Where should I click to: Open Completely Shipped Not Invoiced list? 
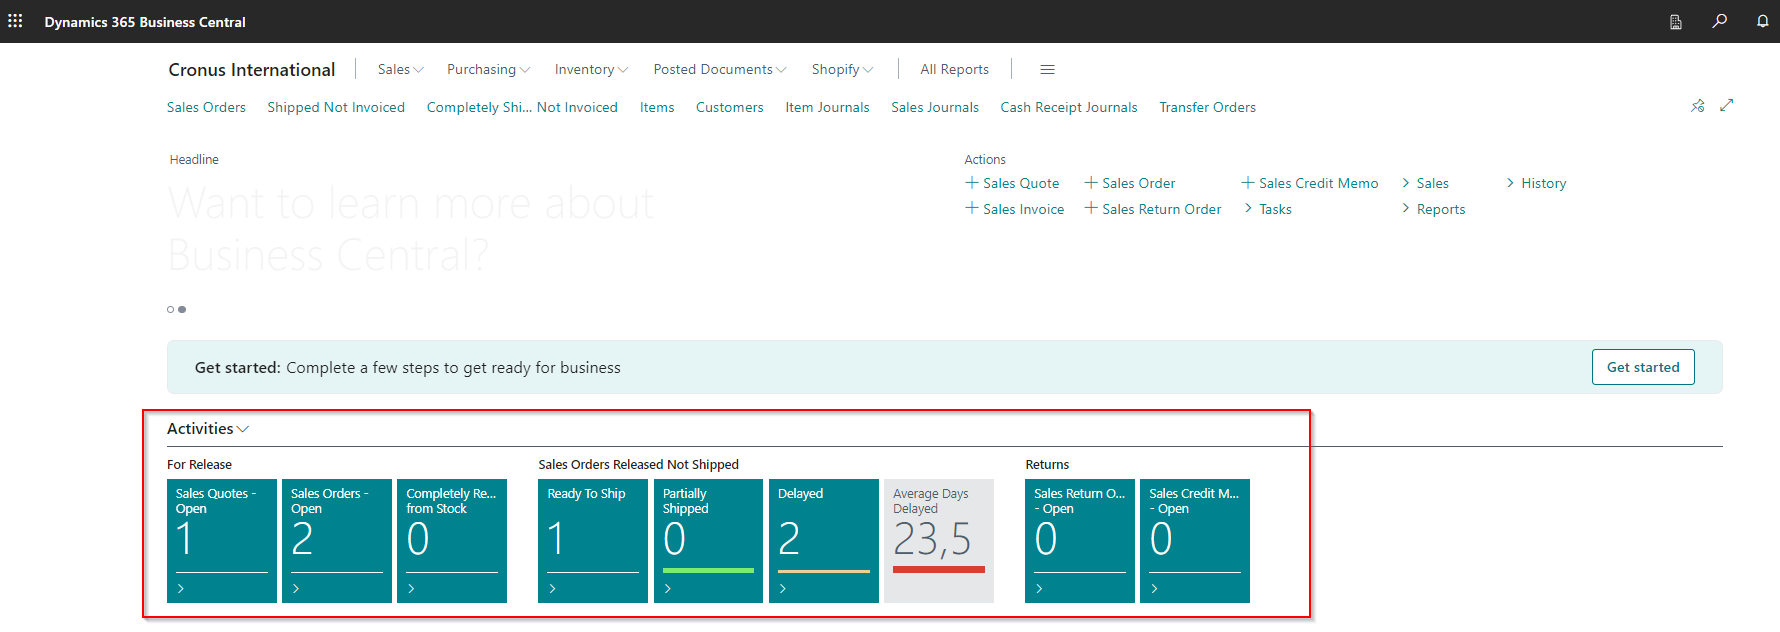click(522, 107)
